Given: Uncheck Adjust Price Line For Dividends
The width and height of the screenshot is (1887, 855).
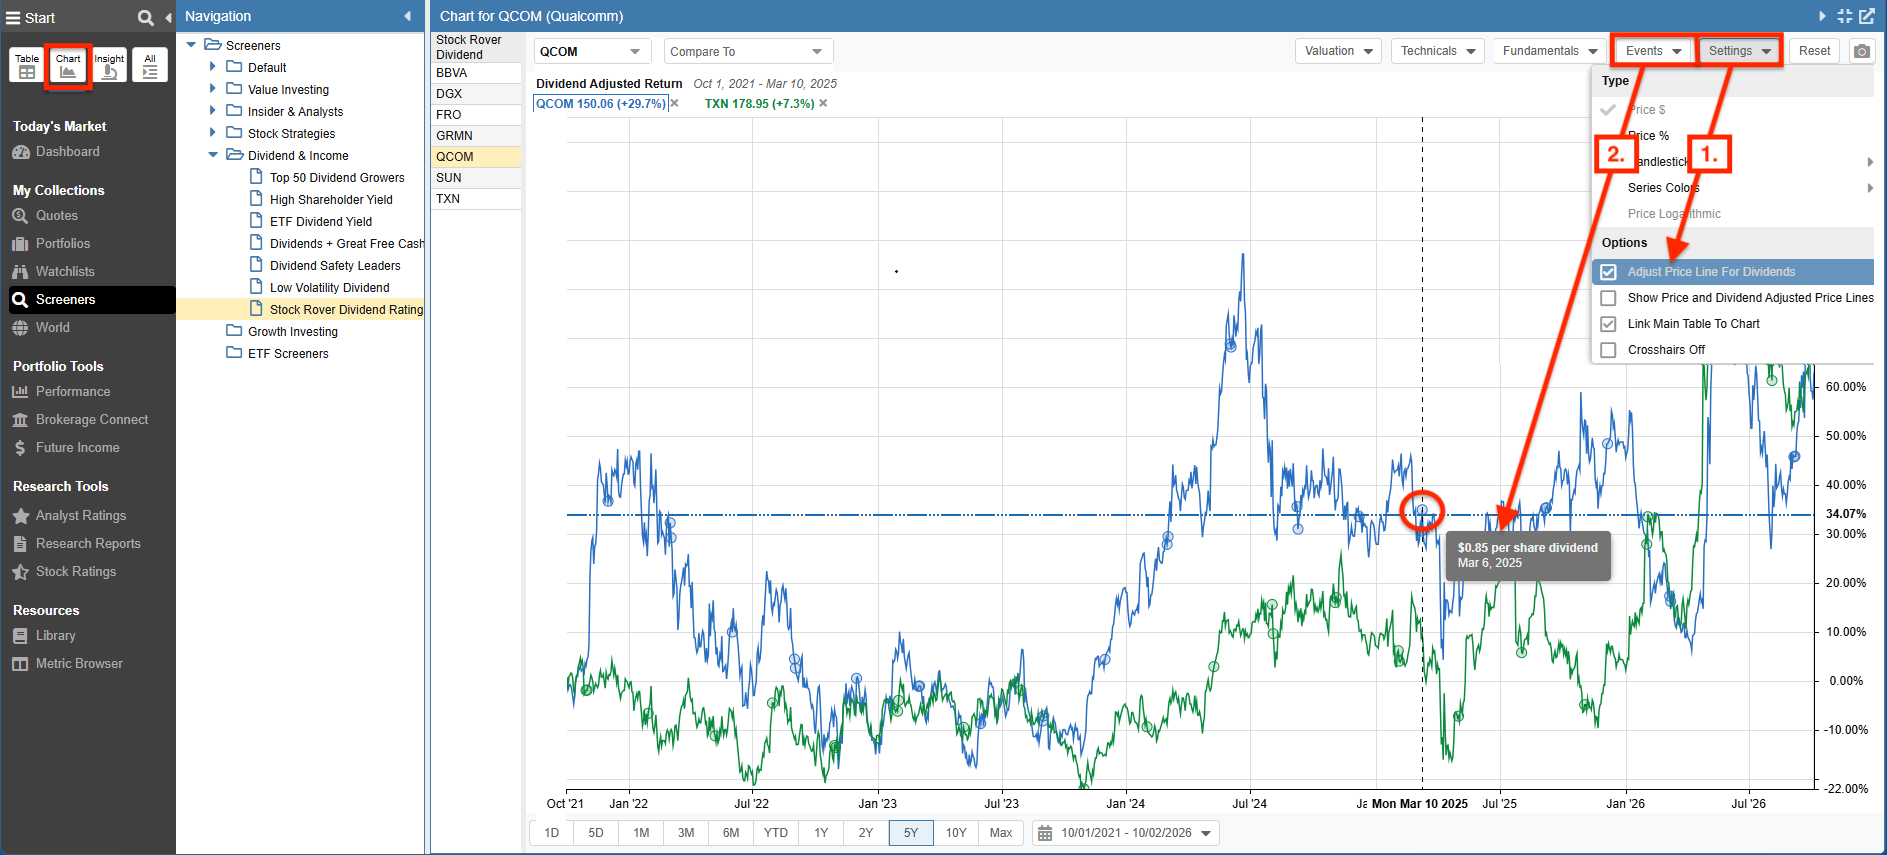Looking at the screenshot, I should coord(1608,272).
